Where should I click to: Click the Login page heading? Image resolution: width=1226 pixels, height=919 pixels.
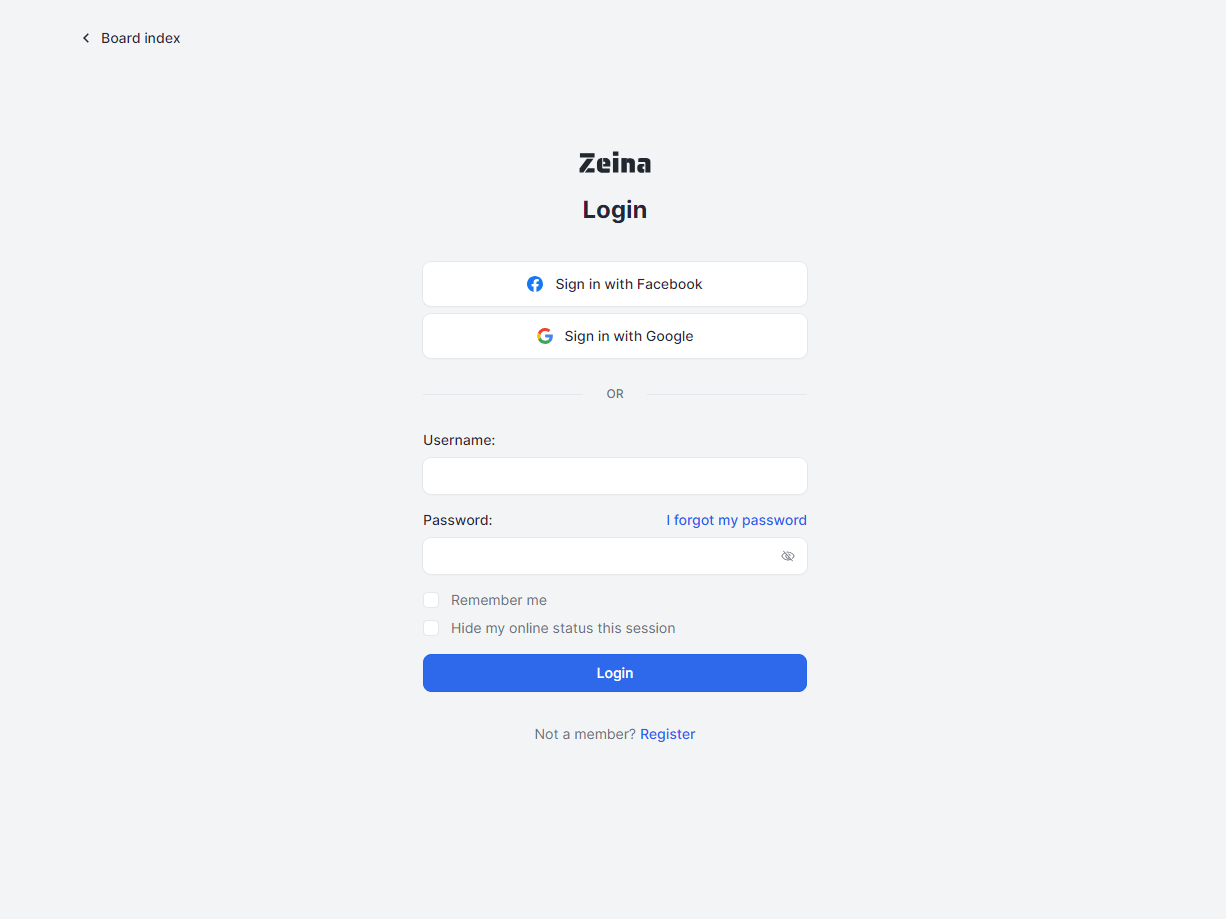click(614, 209)
